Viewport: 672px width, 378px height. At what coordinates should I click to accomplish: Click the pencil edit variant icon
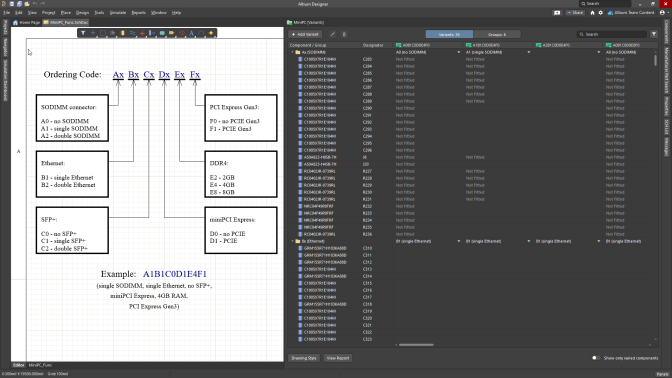333,34
